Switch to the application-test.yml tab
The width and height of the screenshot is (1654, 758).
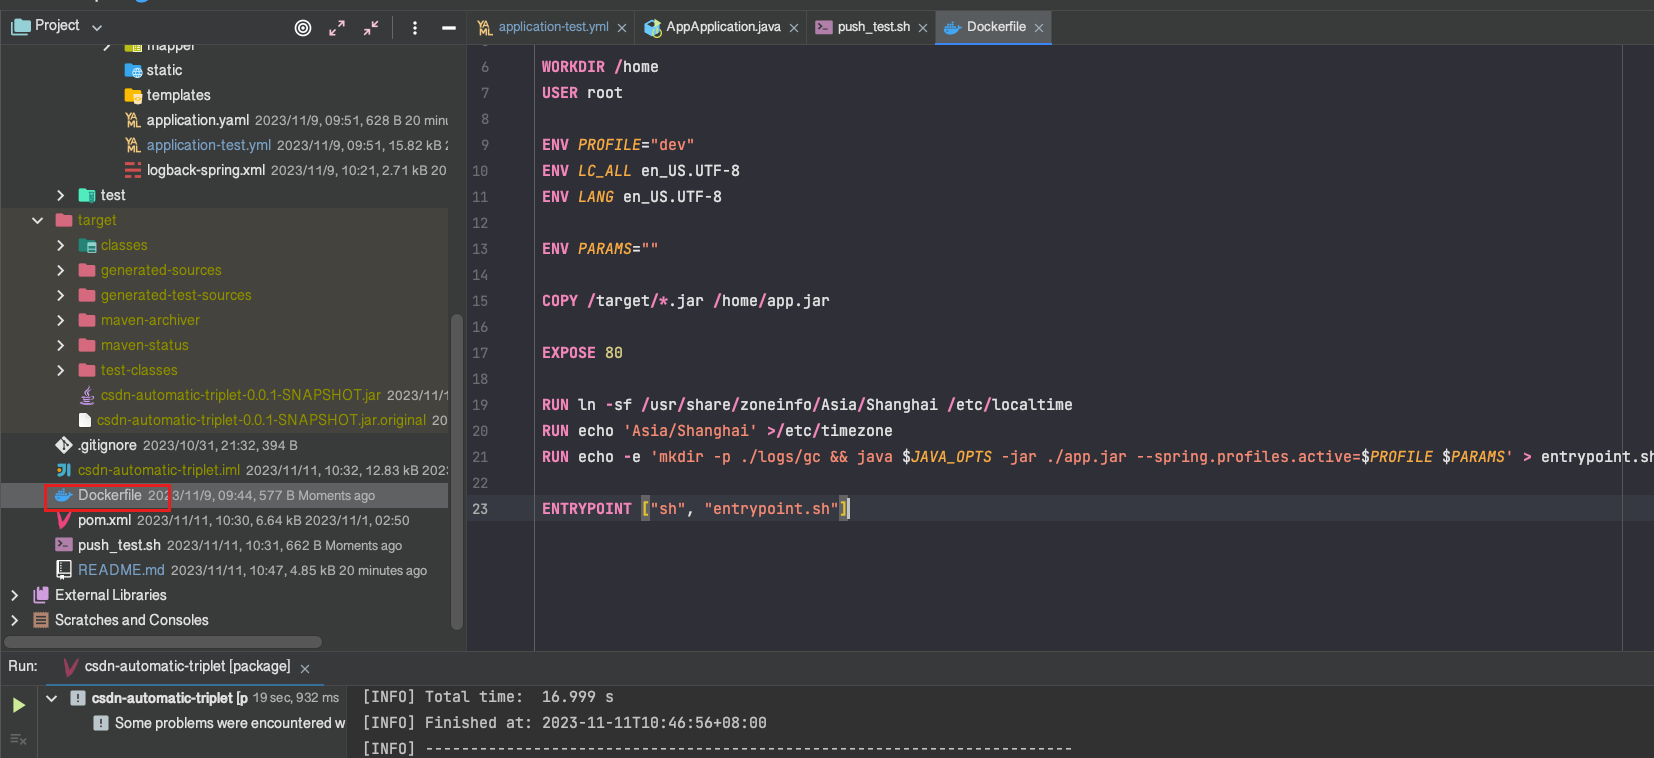click(553, 27)
